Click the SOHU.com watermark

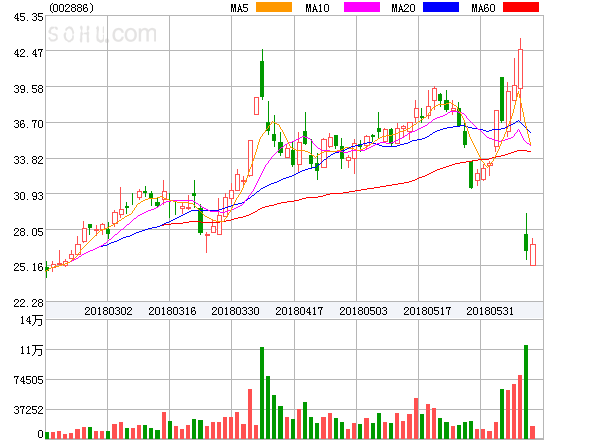102,34
